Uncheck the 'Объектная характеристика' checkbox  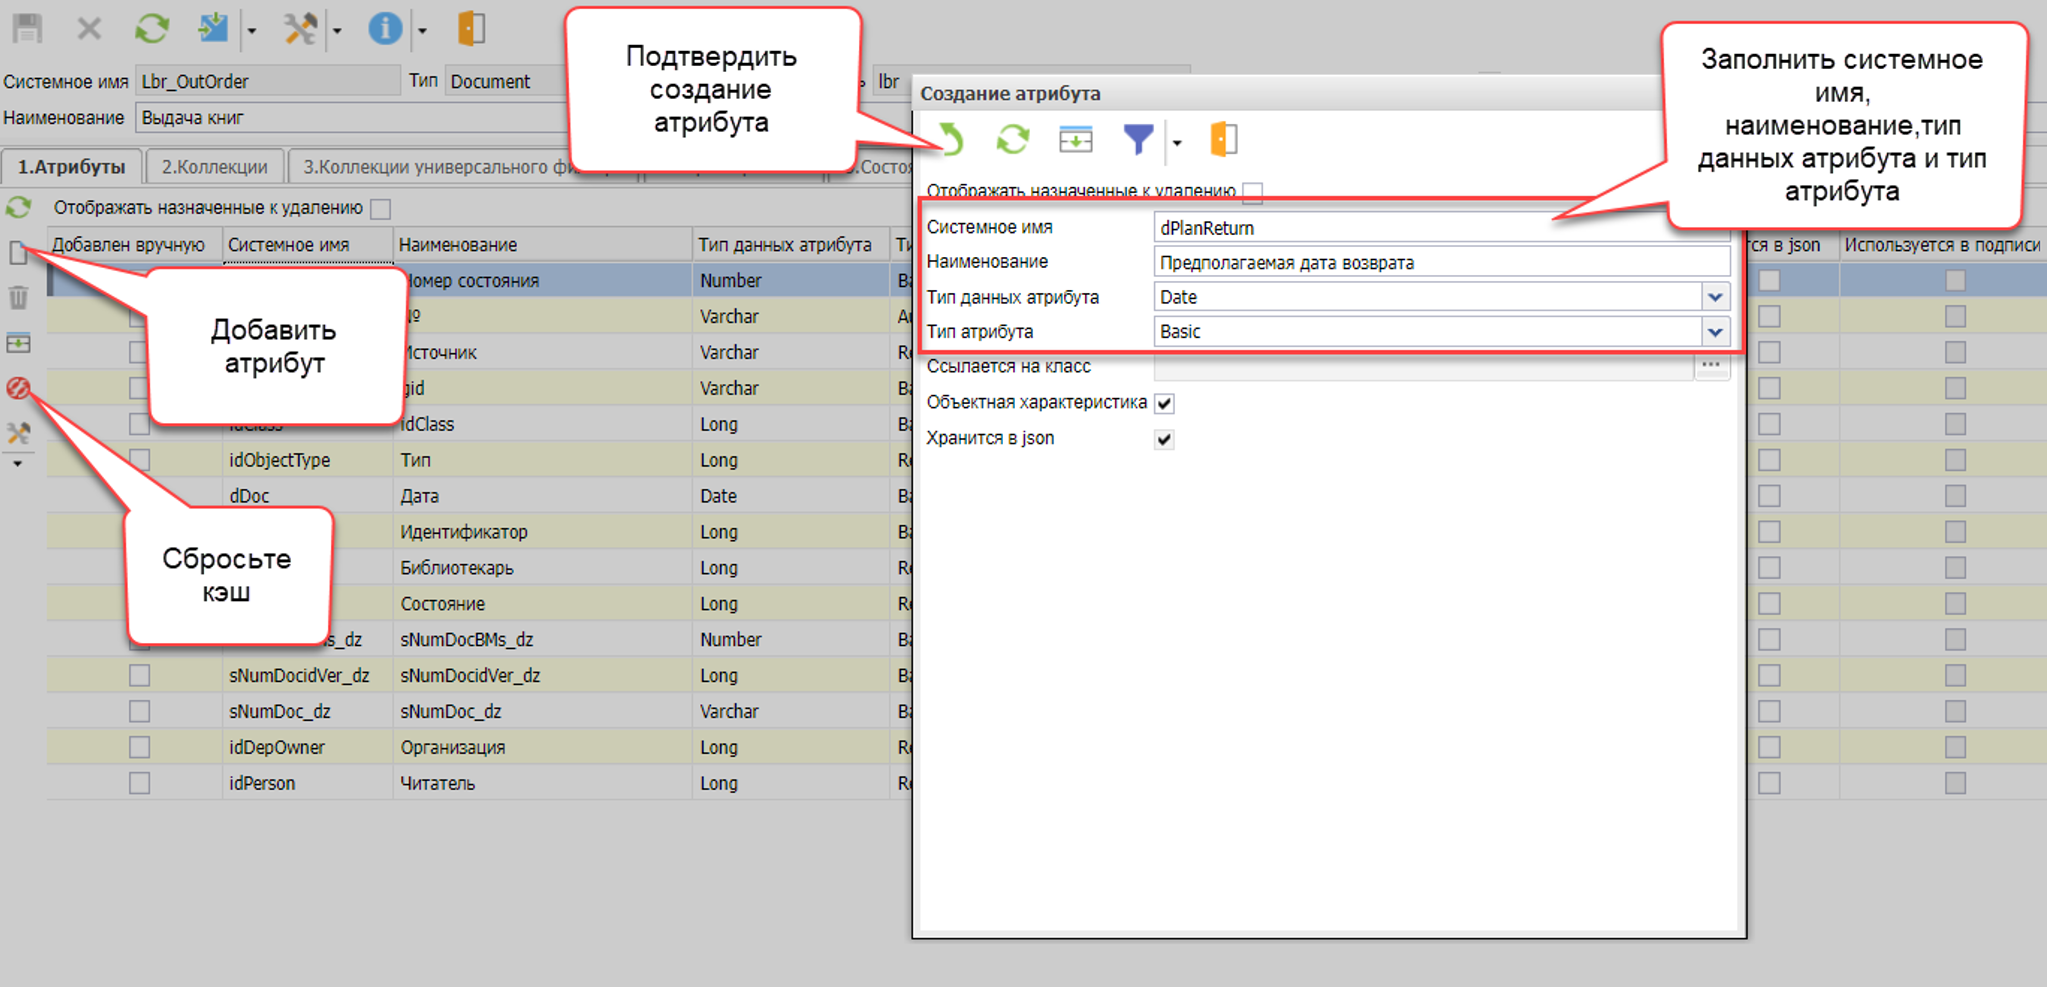coord(1164,403)
